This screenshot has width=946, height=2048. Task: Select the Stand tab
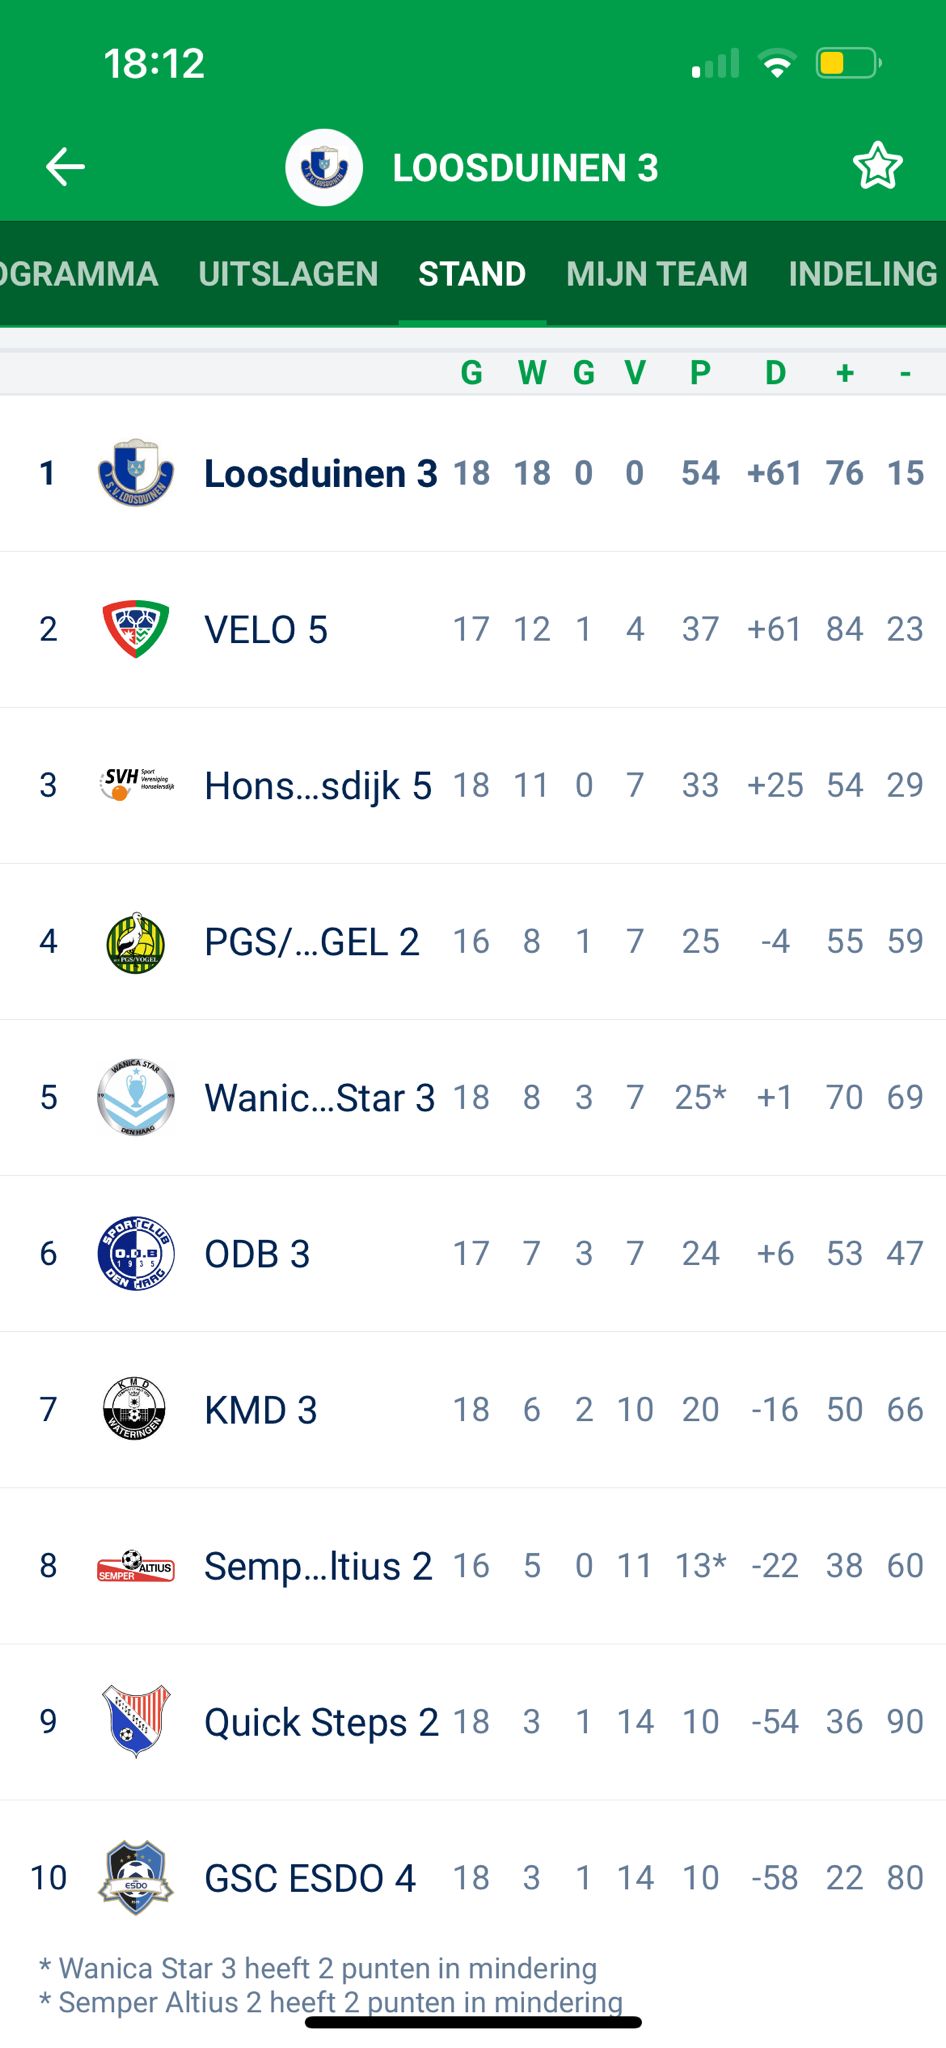(x=472, y=274)
